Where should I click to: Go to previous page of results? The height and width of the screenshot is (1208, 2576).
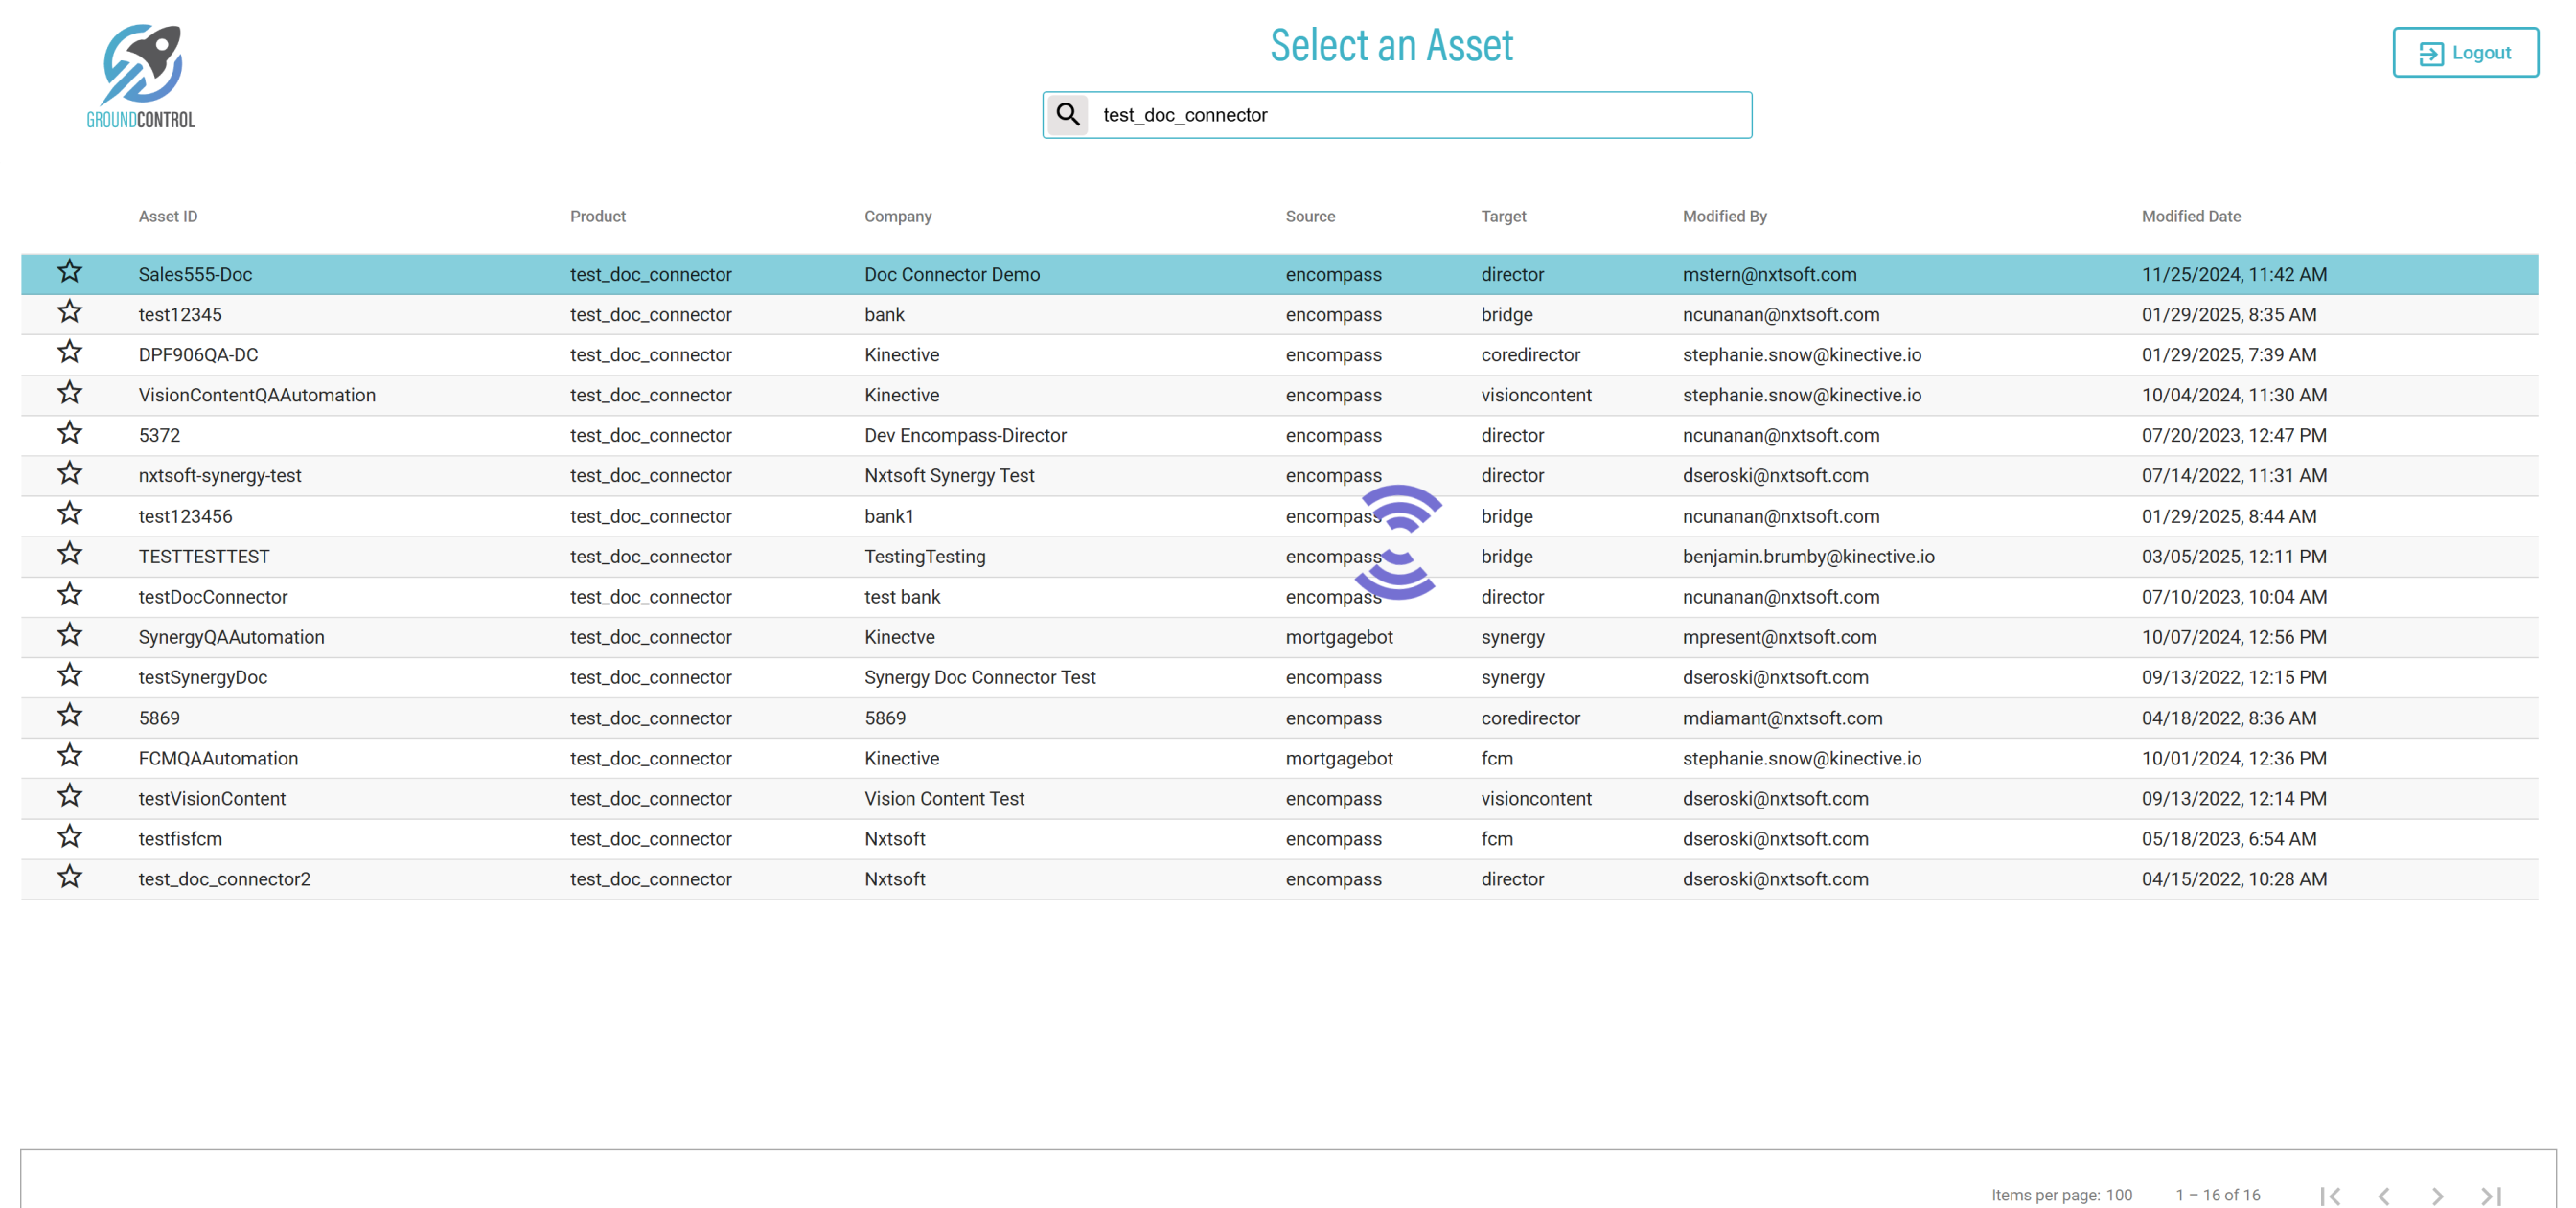[2384, 1195]
